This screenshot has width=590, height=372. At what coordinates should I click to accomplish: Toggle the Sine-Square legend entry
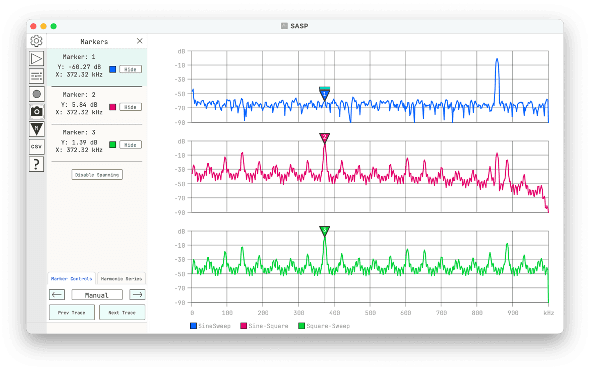point(264,326)
